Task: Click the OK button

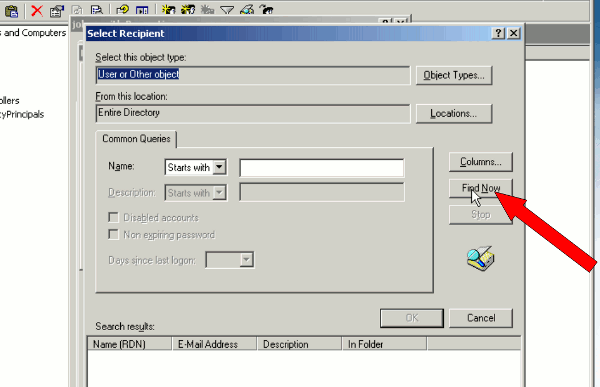Action: 412,318
